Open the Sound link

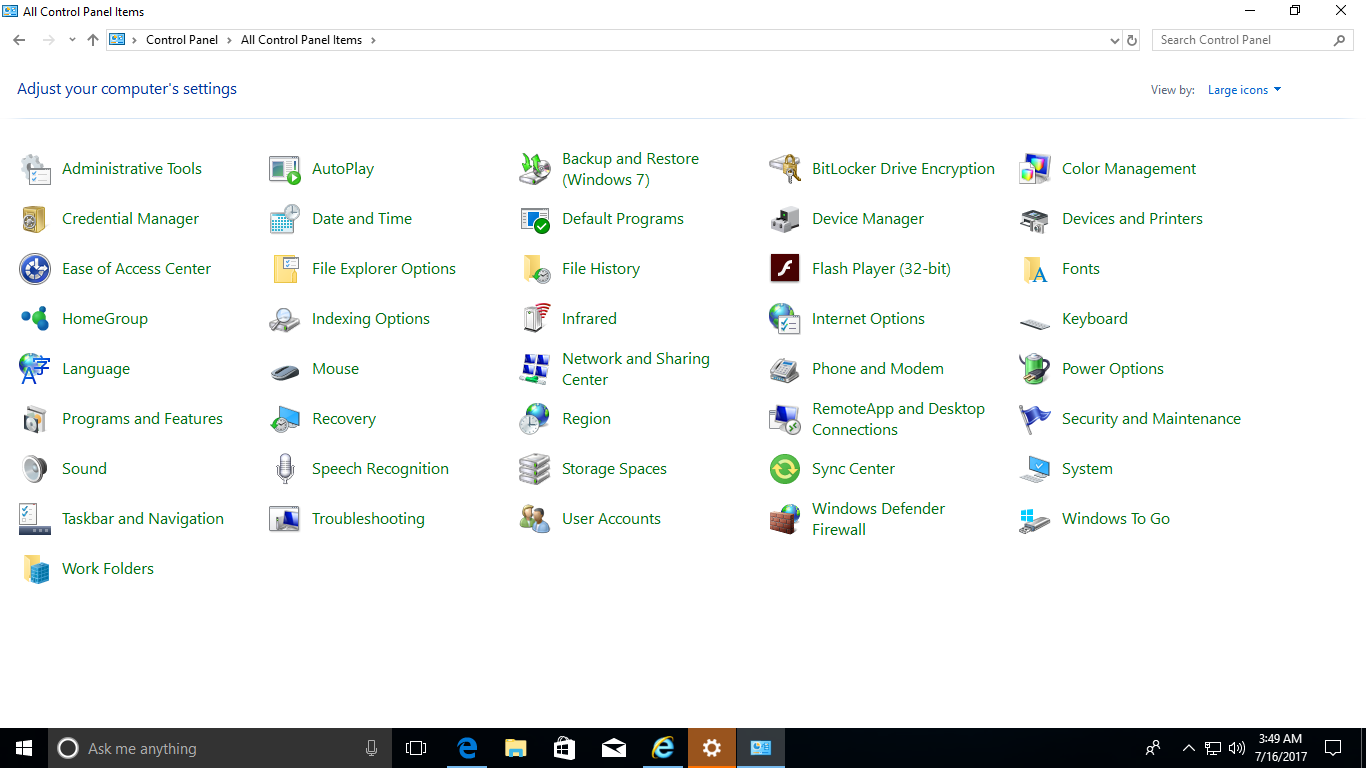84,469
